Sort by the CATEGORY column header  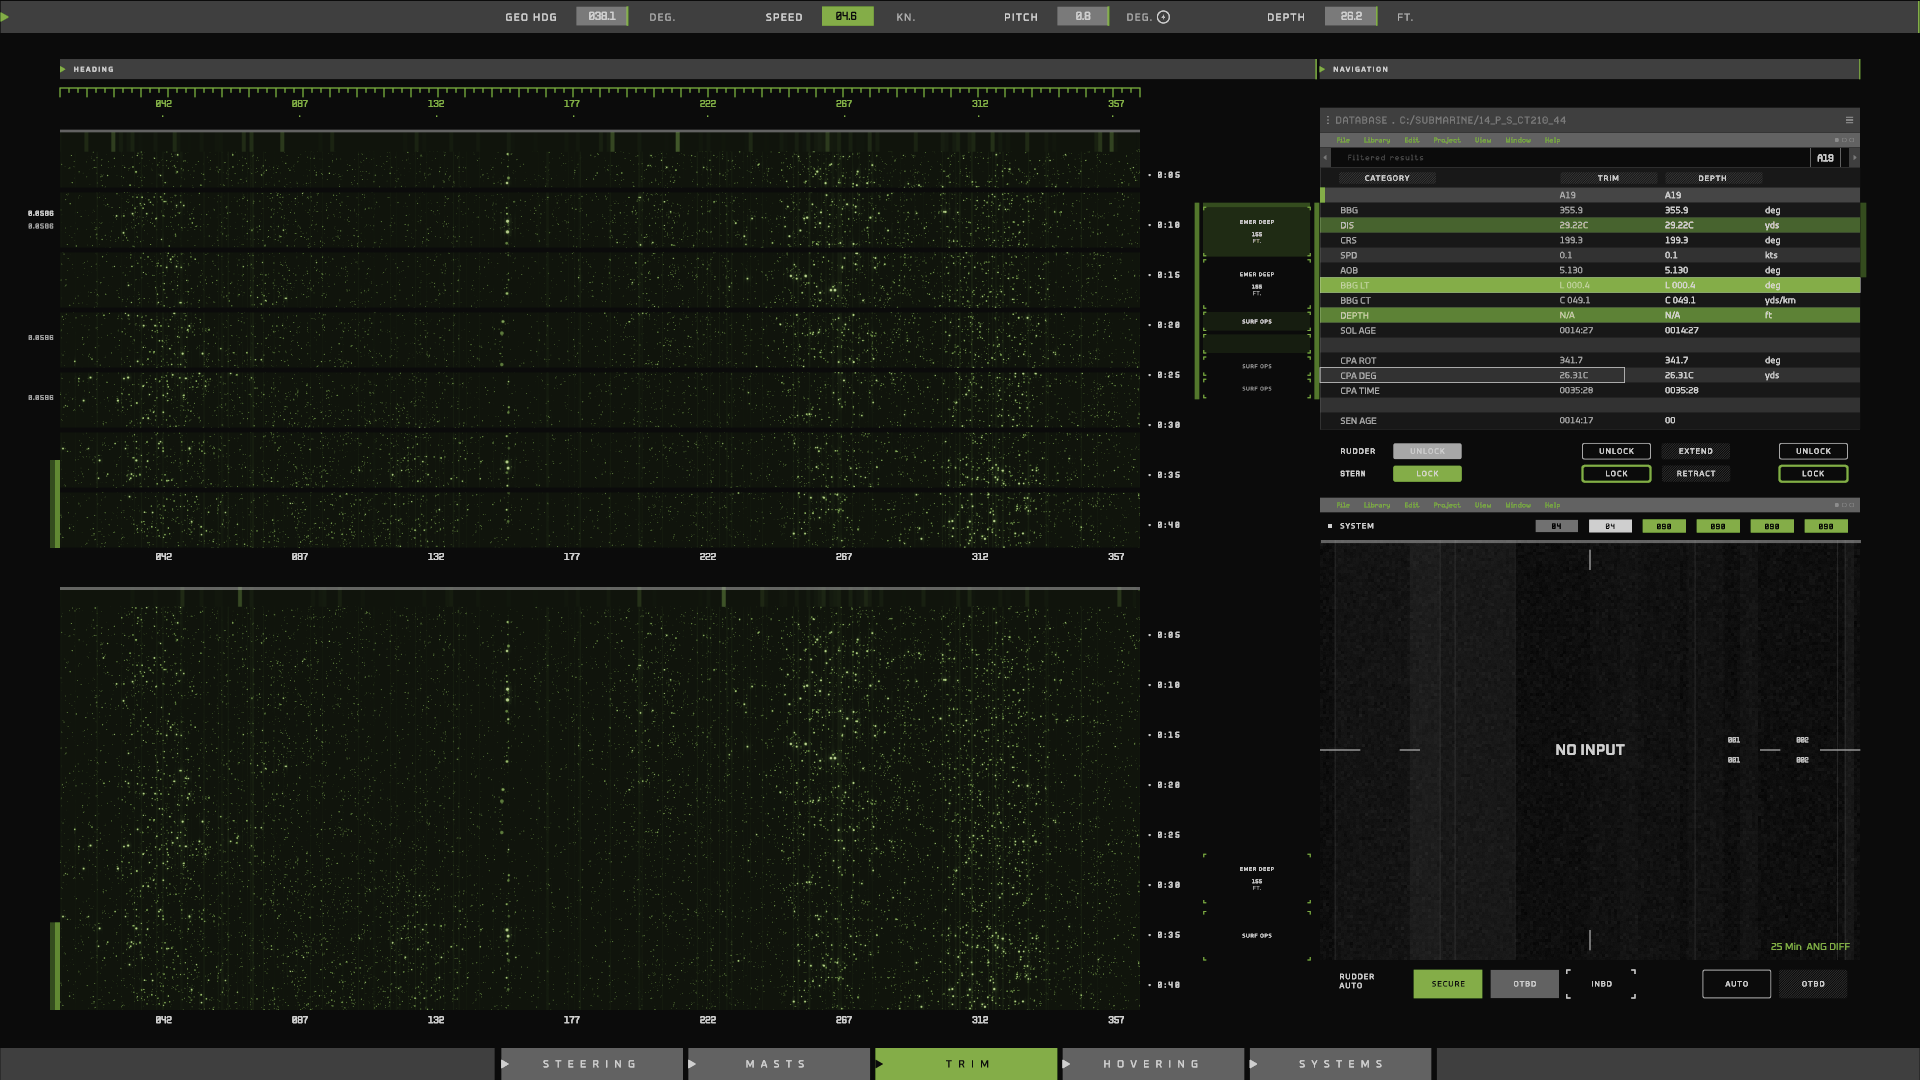pyautogui.click(x=1387, y=178)
